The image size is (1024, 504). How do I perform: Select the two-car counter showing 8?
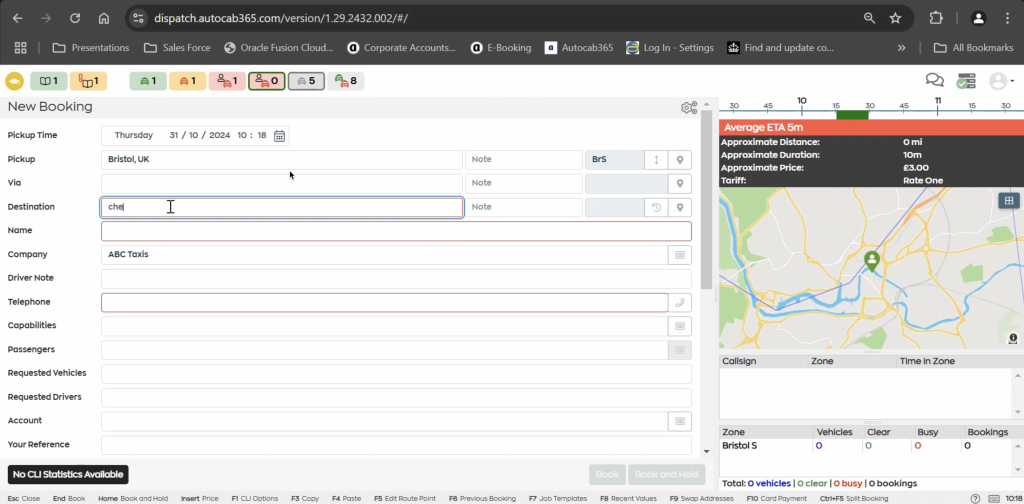pos(345,81)
